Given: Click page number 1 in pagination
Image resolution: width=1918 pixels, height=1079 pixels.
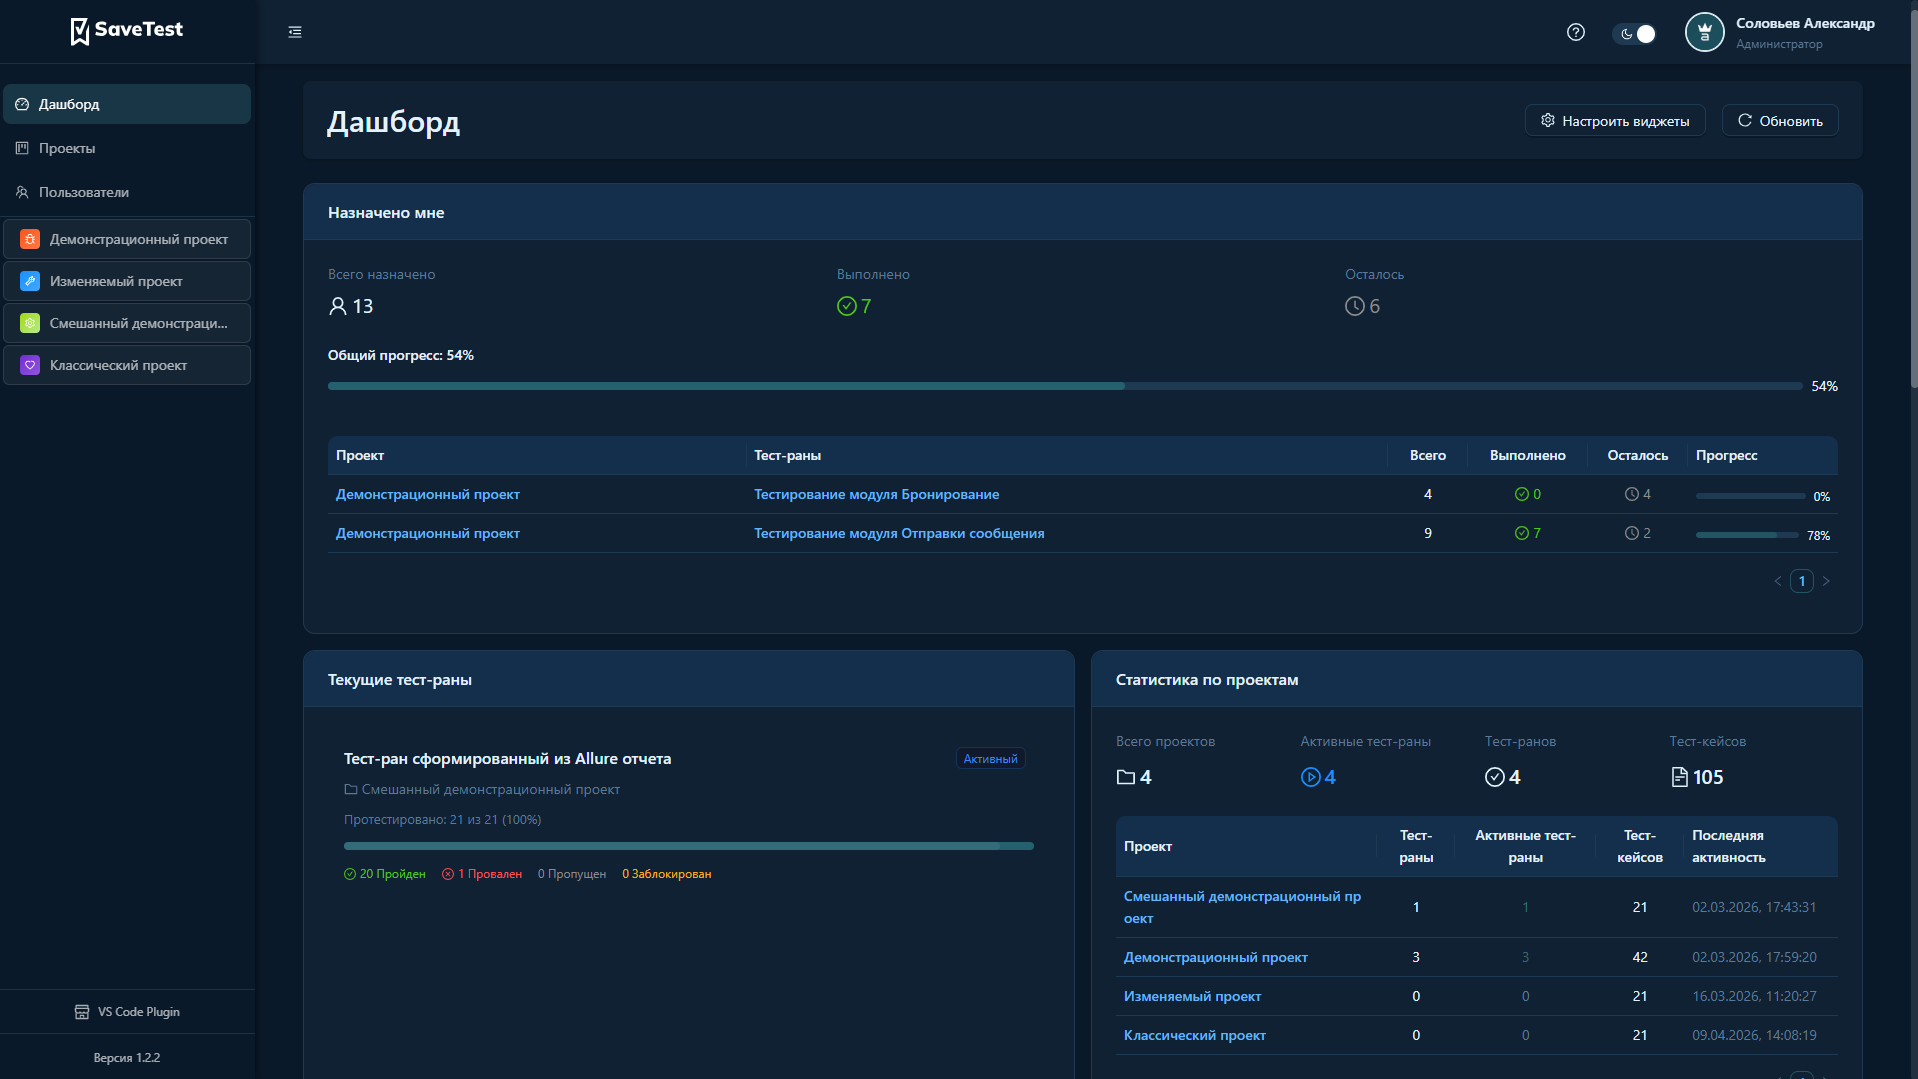Looking at the screenshot, I should (x=1802, y=581).
